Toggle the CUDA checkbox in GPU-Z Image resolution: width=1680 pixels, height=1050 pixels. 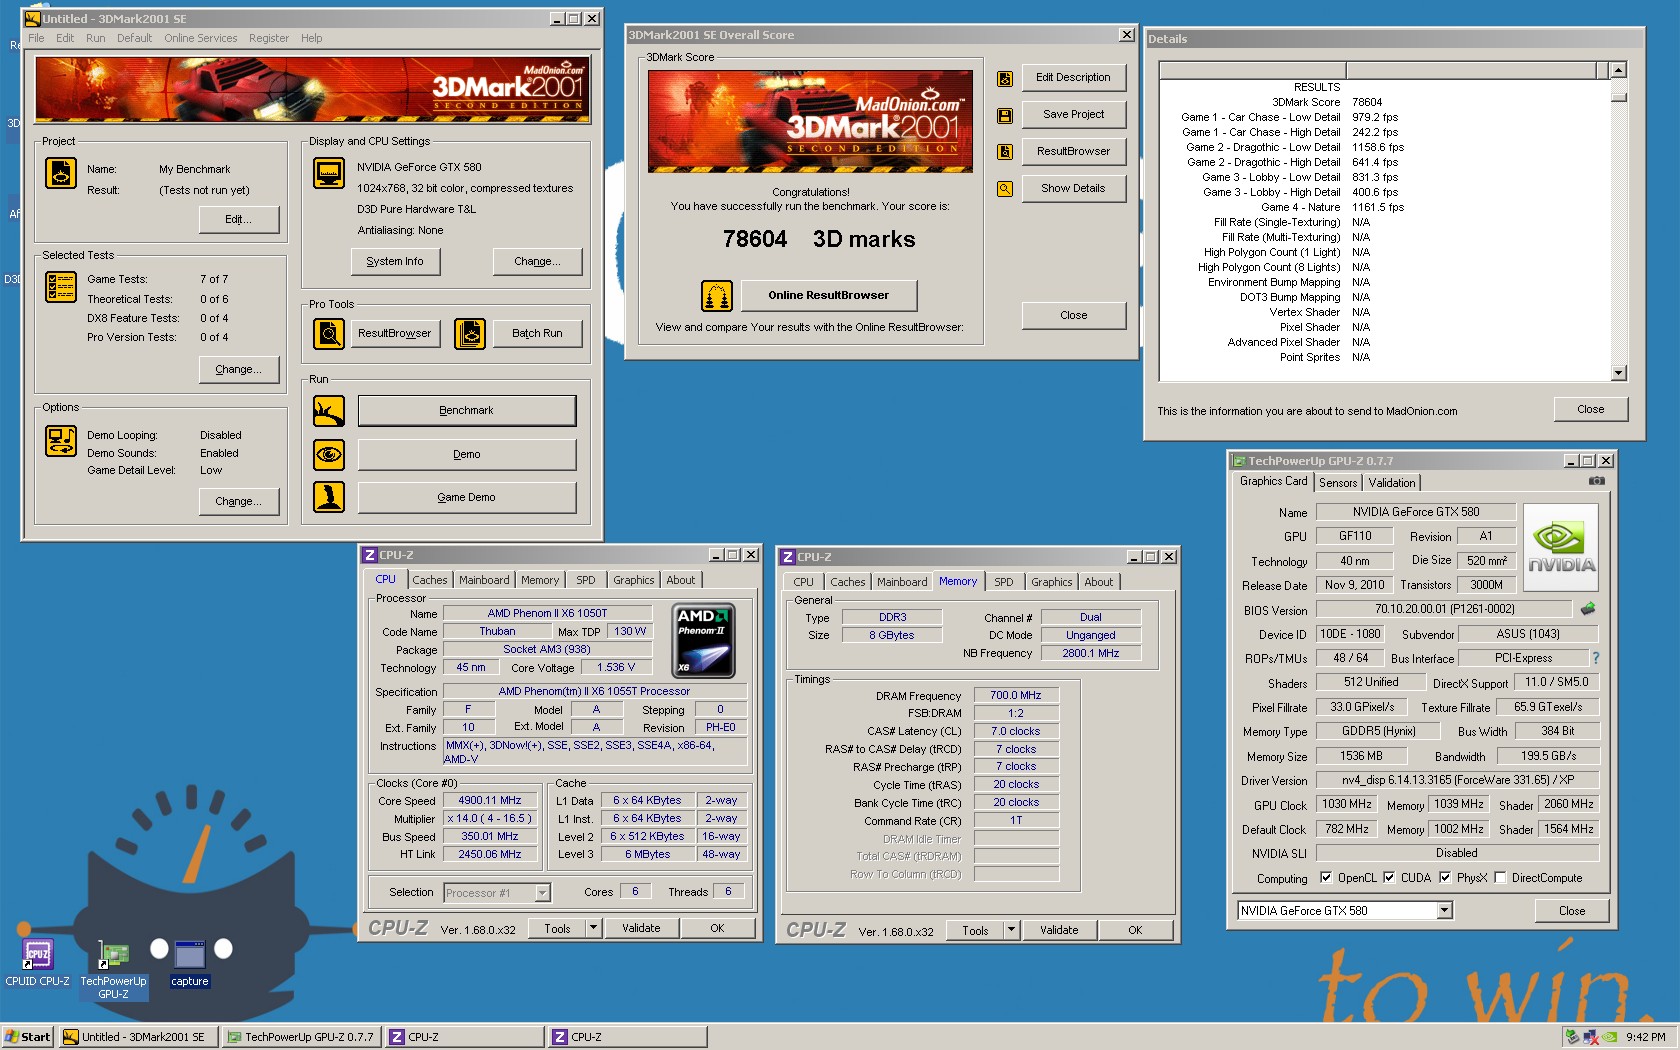tap(1389, 878)
